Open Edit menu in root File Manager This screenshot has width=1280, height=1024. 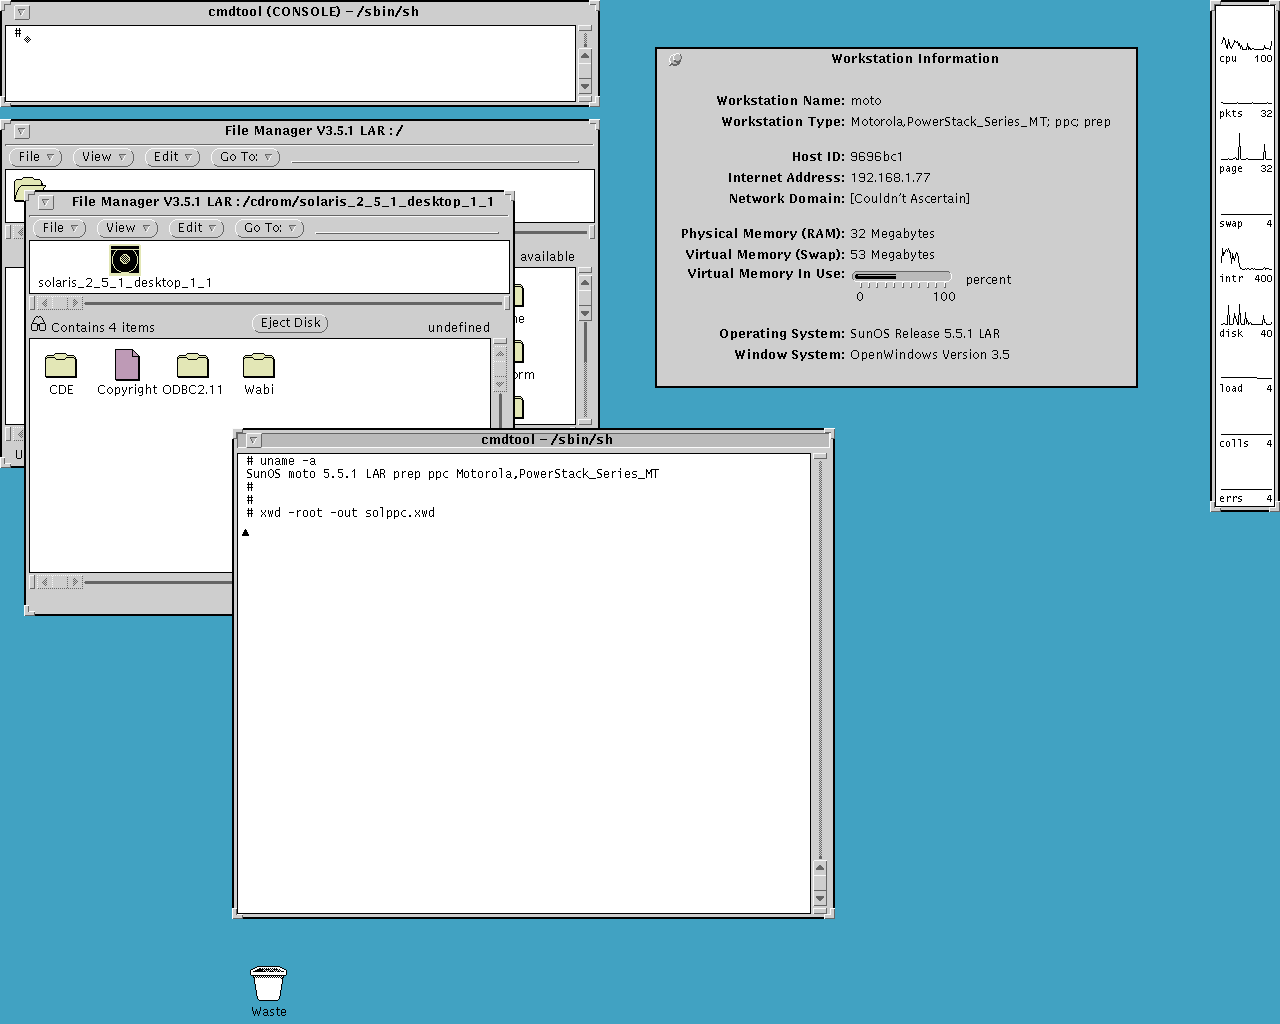tap(172, 157)
